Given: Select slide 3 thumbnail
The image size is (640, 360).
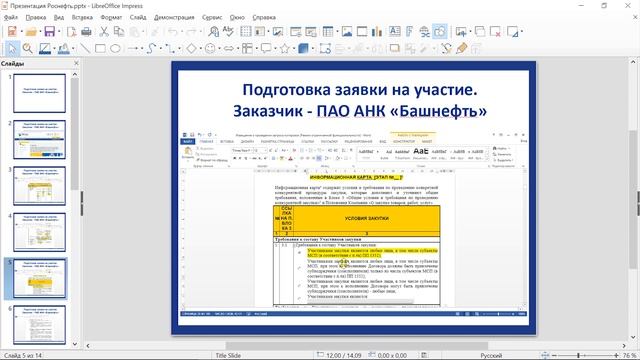Looking at the screenshot, I should click(x=39, y=186).
